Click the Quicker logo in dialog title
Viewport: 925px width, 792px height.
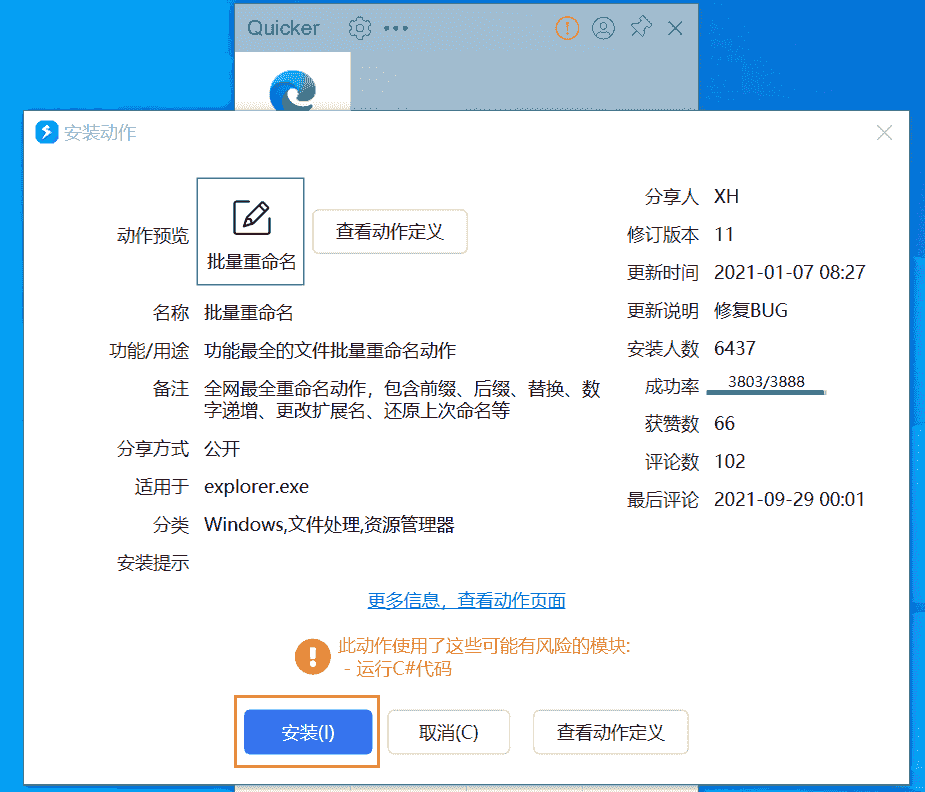pyautogui.click(x=47, y=132)
